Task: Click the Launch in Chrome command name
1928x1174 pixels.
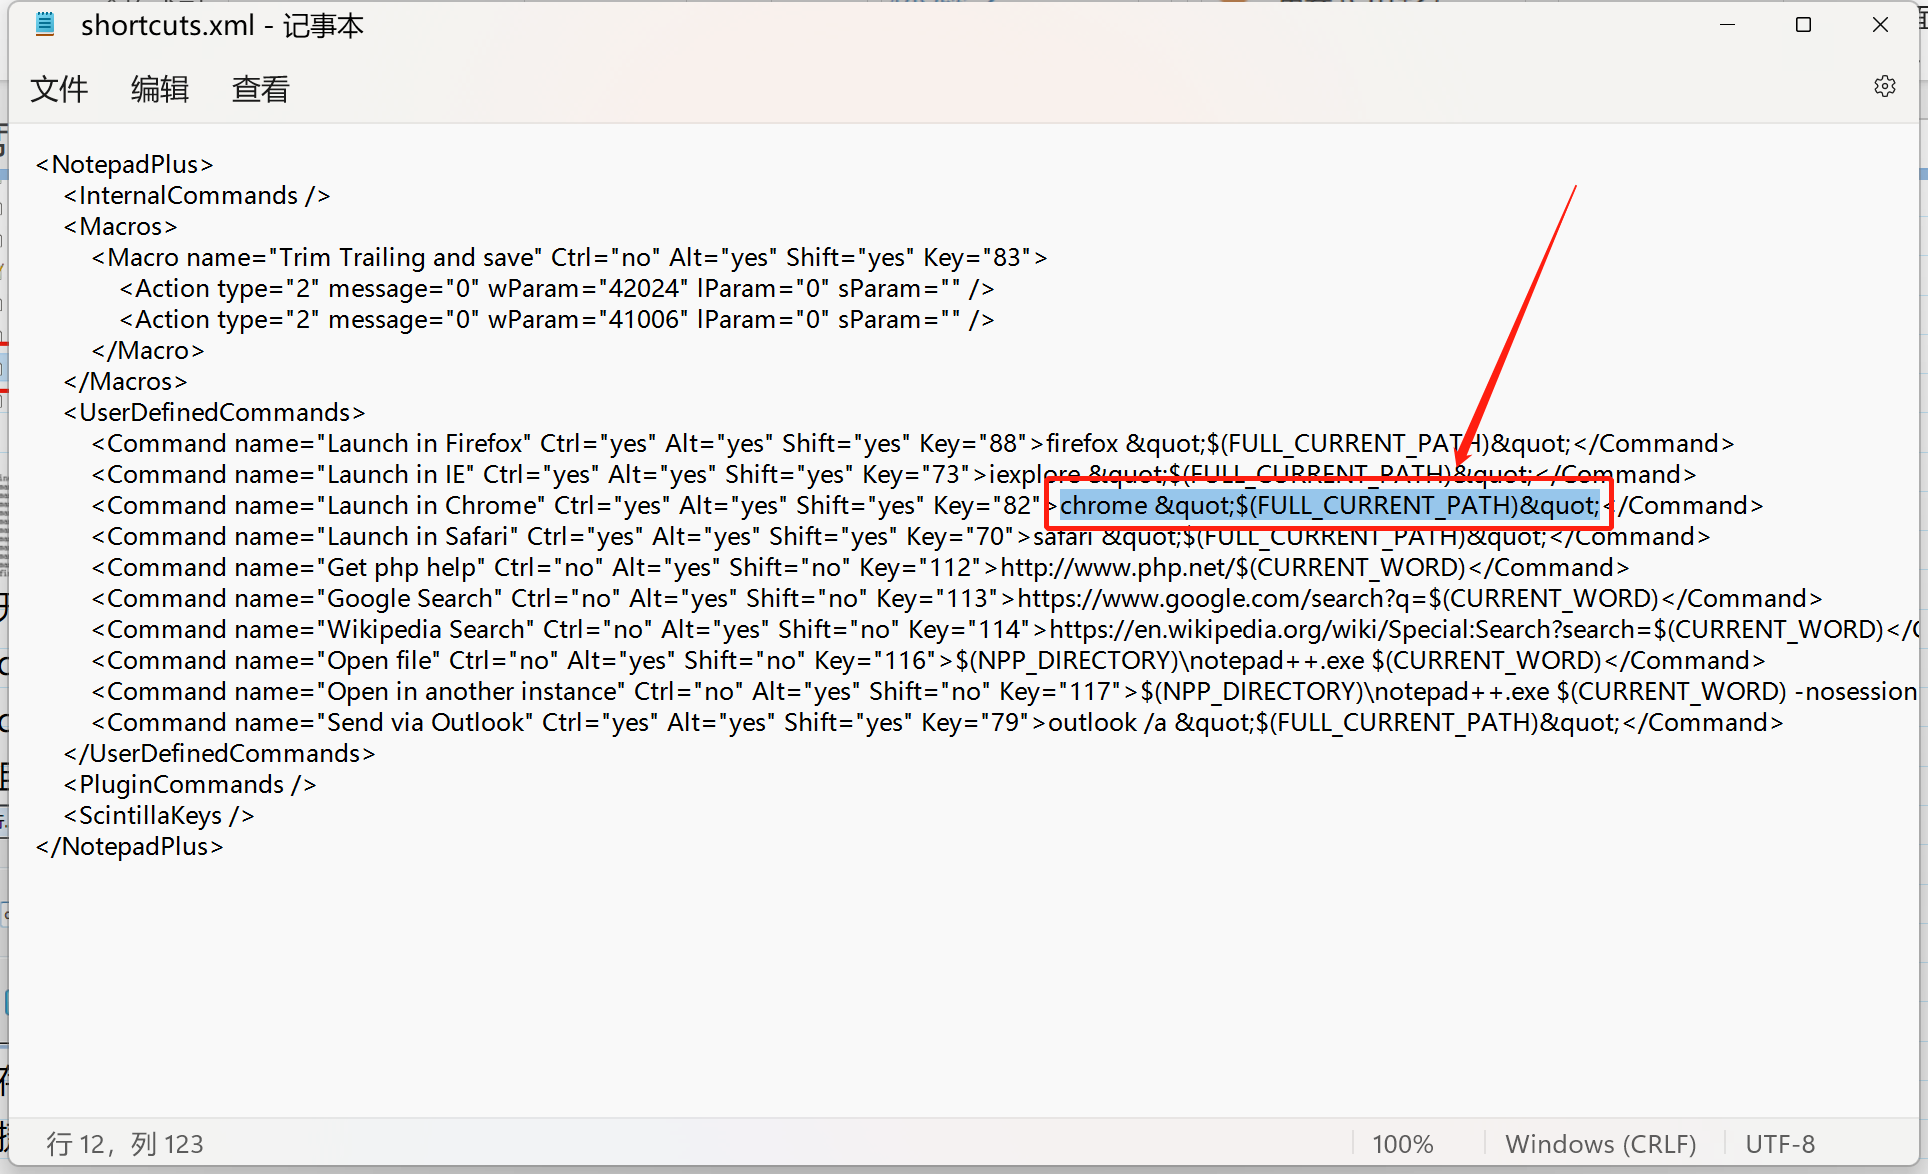Action: [x=433, y=505]
